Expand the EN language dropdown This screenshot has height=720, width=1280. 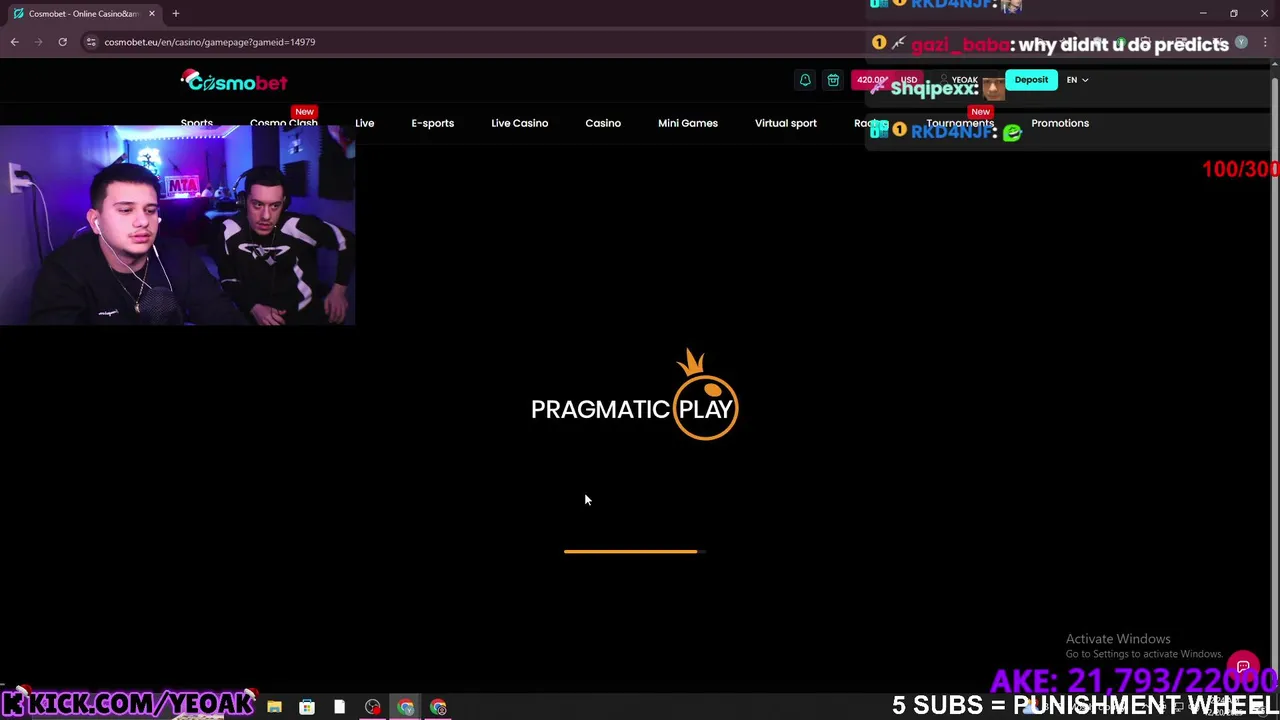coord(1077,80)
